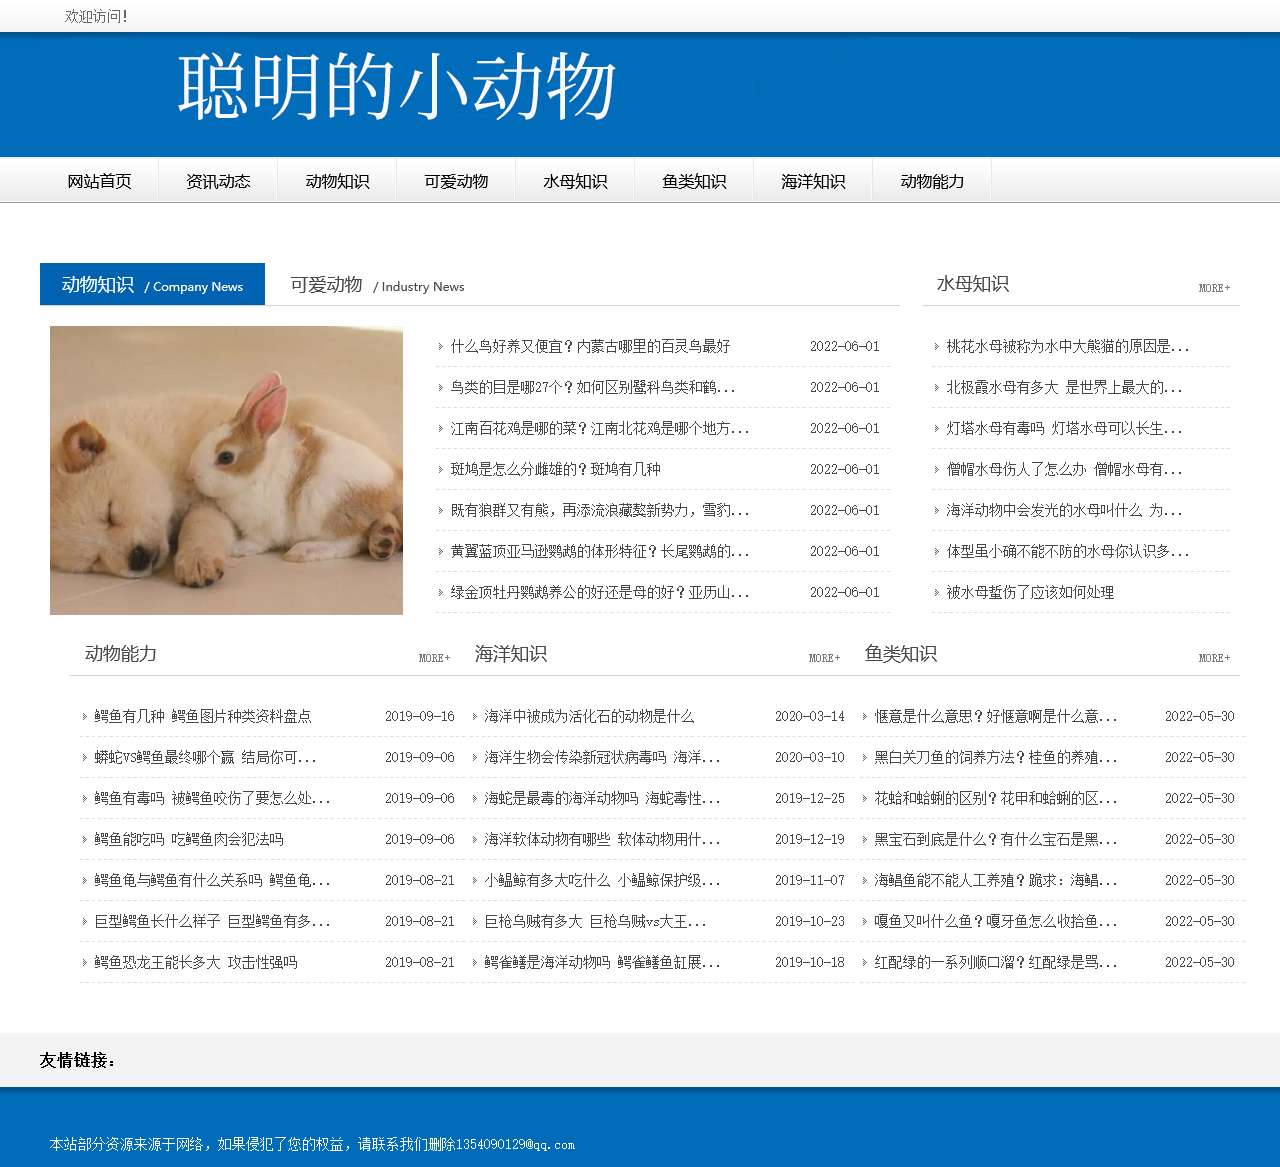Open the 资讯动态 navigation item
The height and width of the screenshot is (1167, 1280).
pyautogui.click(x=218, y=181)
